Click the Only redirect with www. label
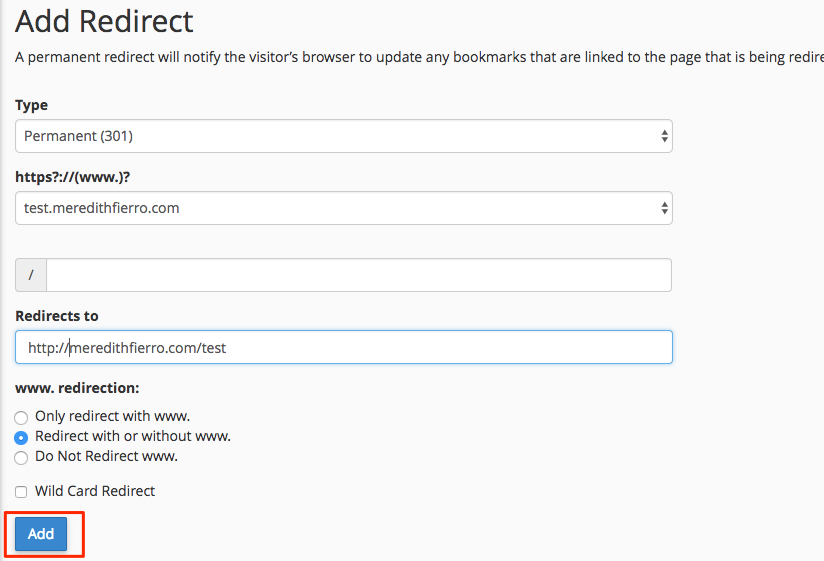Viewport: 824px width, 561px height. [x=112, y=416]
